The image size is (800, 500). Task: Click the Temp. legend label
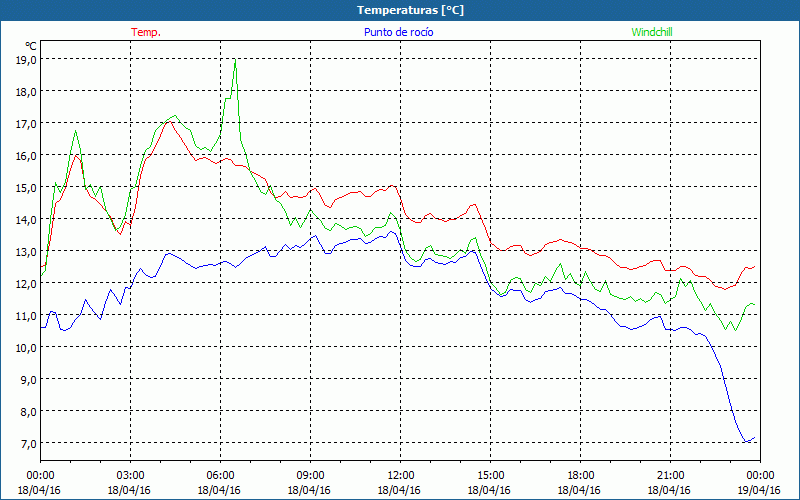(x=146, y=32)
